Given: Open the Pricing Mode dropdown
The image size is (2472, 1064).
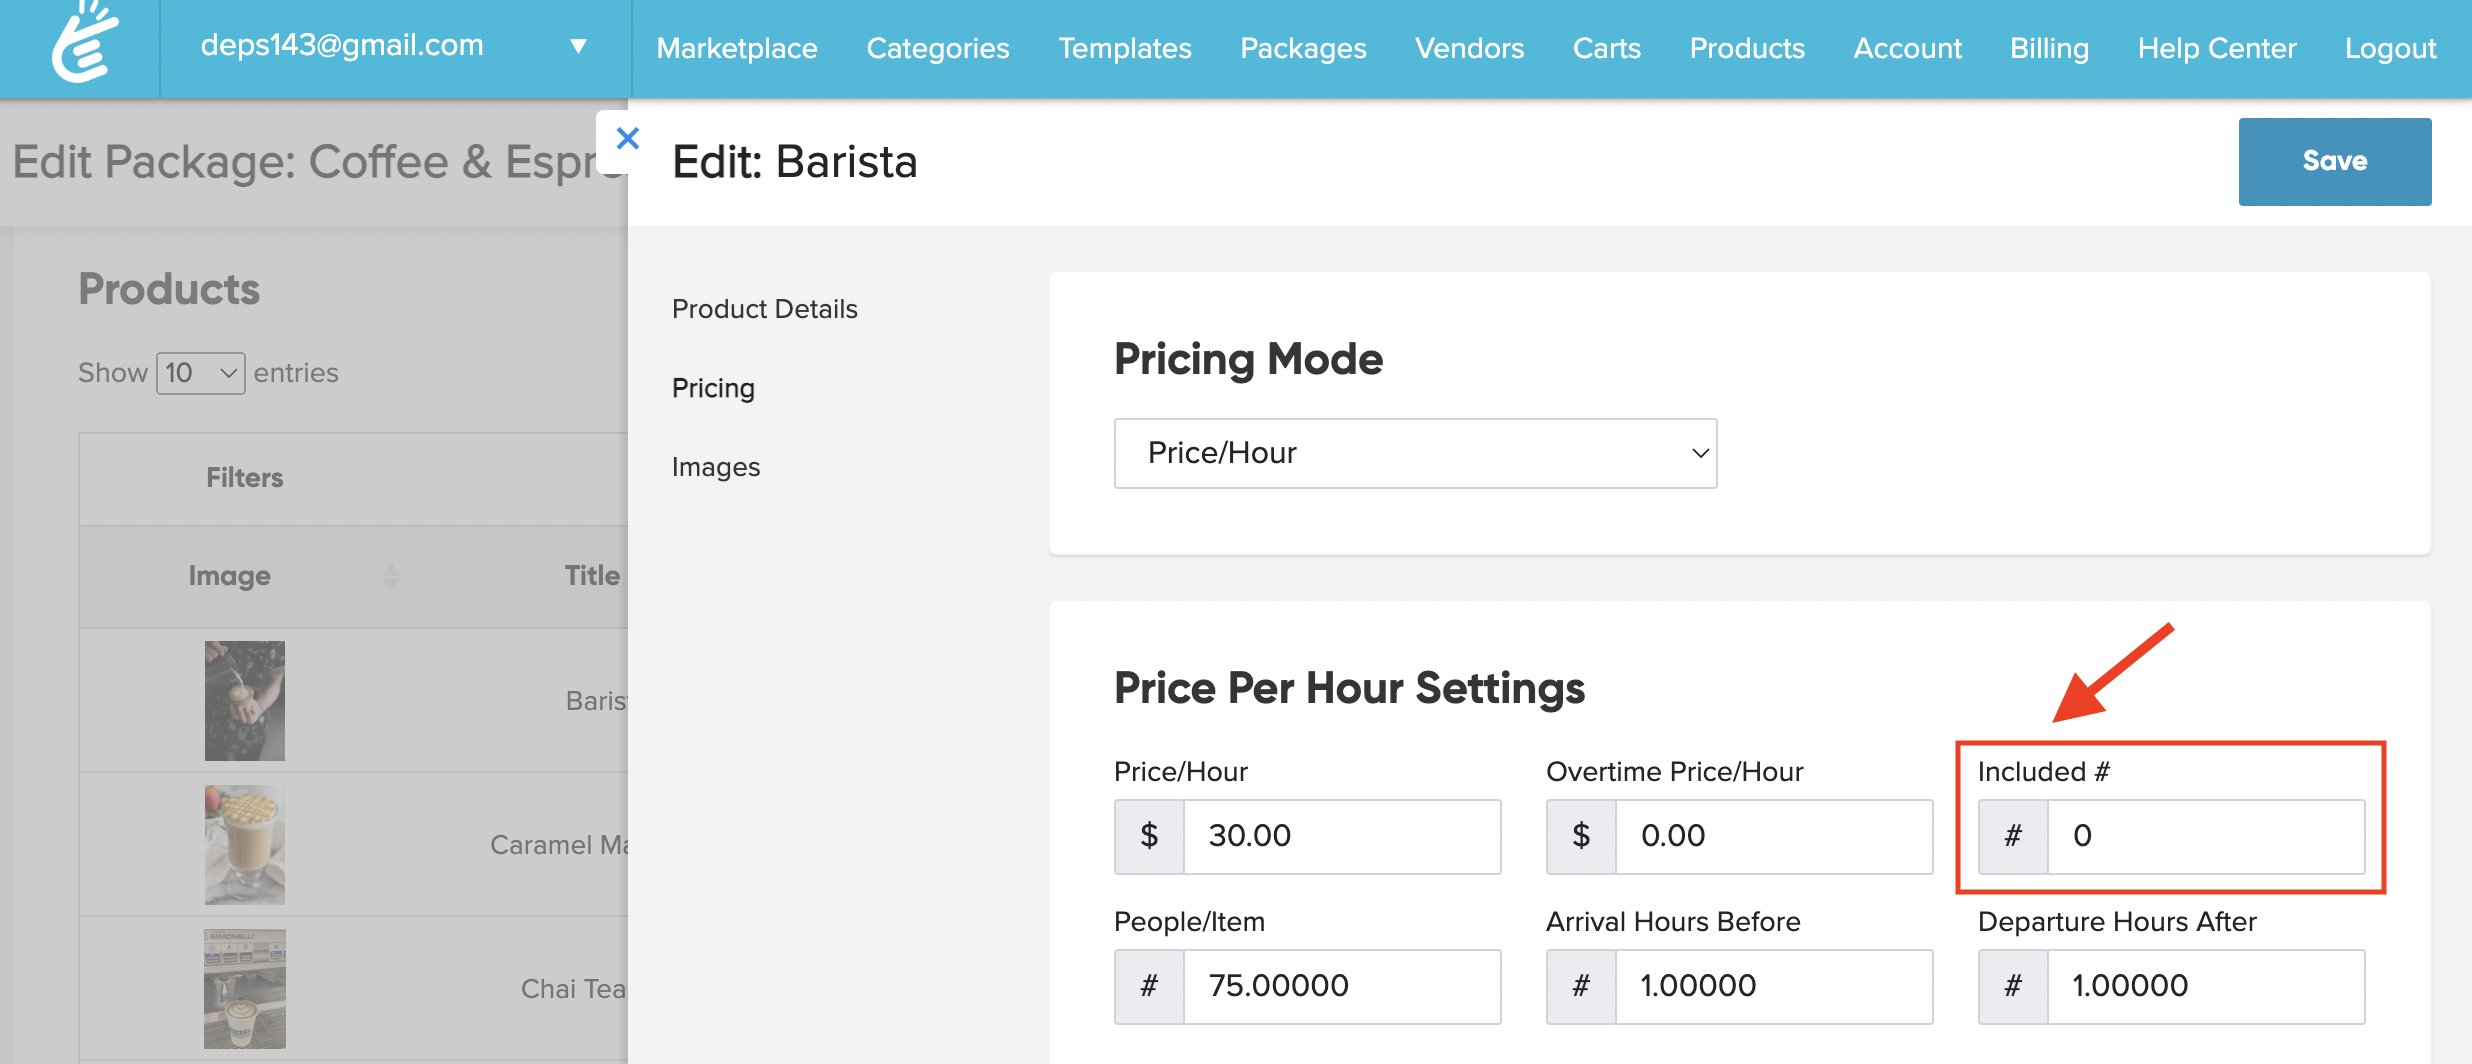Looking at the screenshot, I should (x=1415, y=453).
